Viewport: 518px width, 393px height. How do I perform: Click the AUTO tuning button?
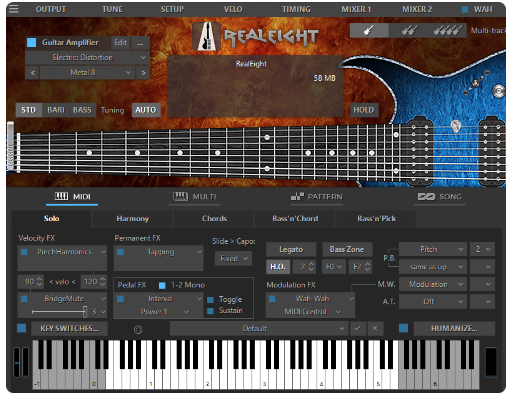[146, 110]
